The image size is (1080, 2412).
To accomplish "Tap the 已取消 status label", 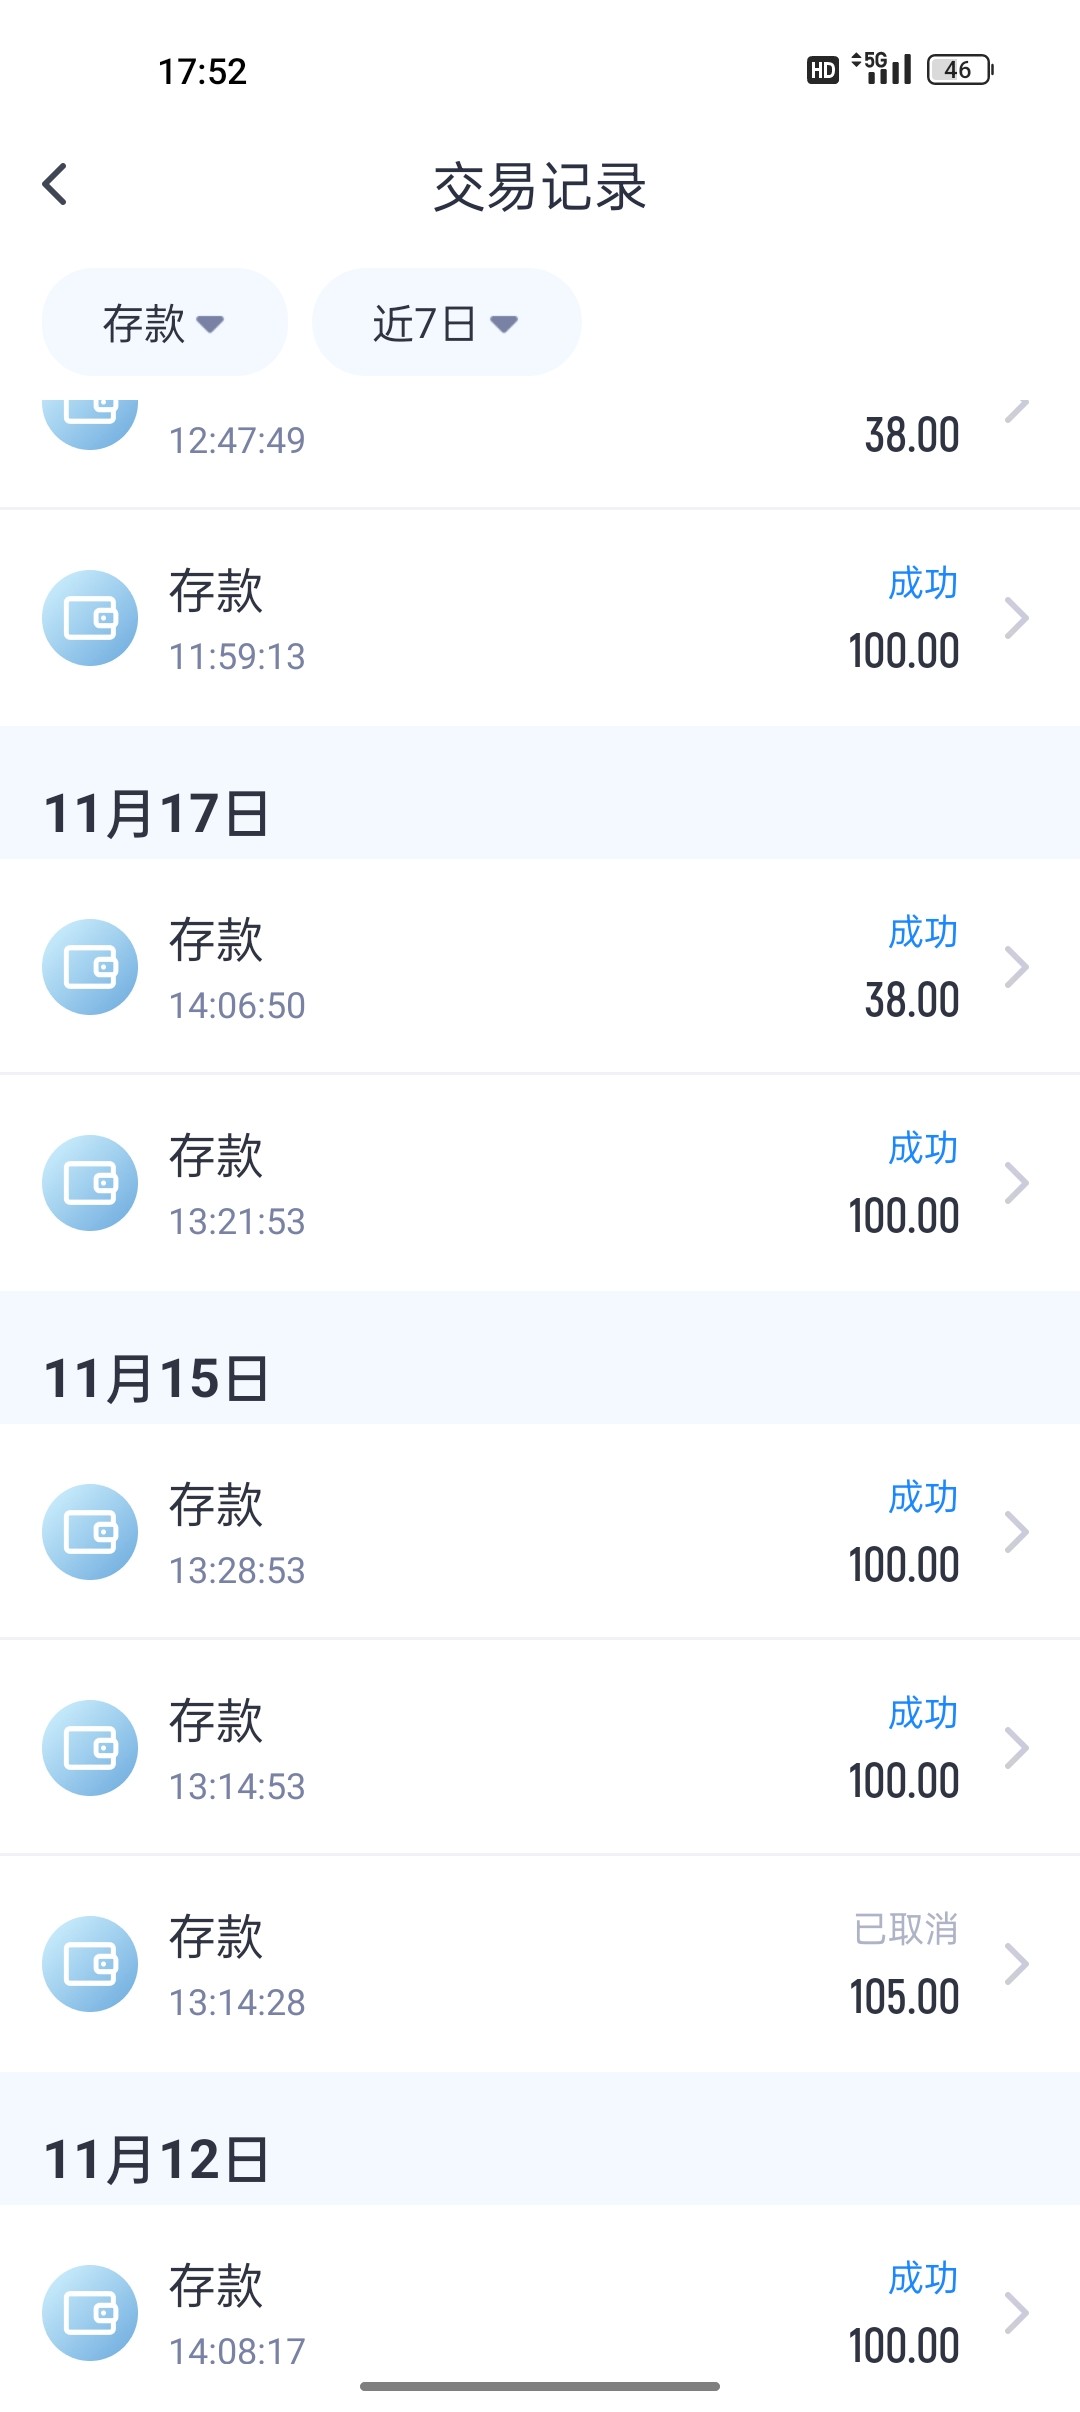I will click(906, 1930).
